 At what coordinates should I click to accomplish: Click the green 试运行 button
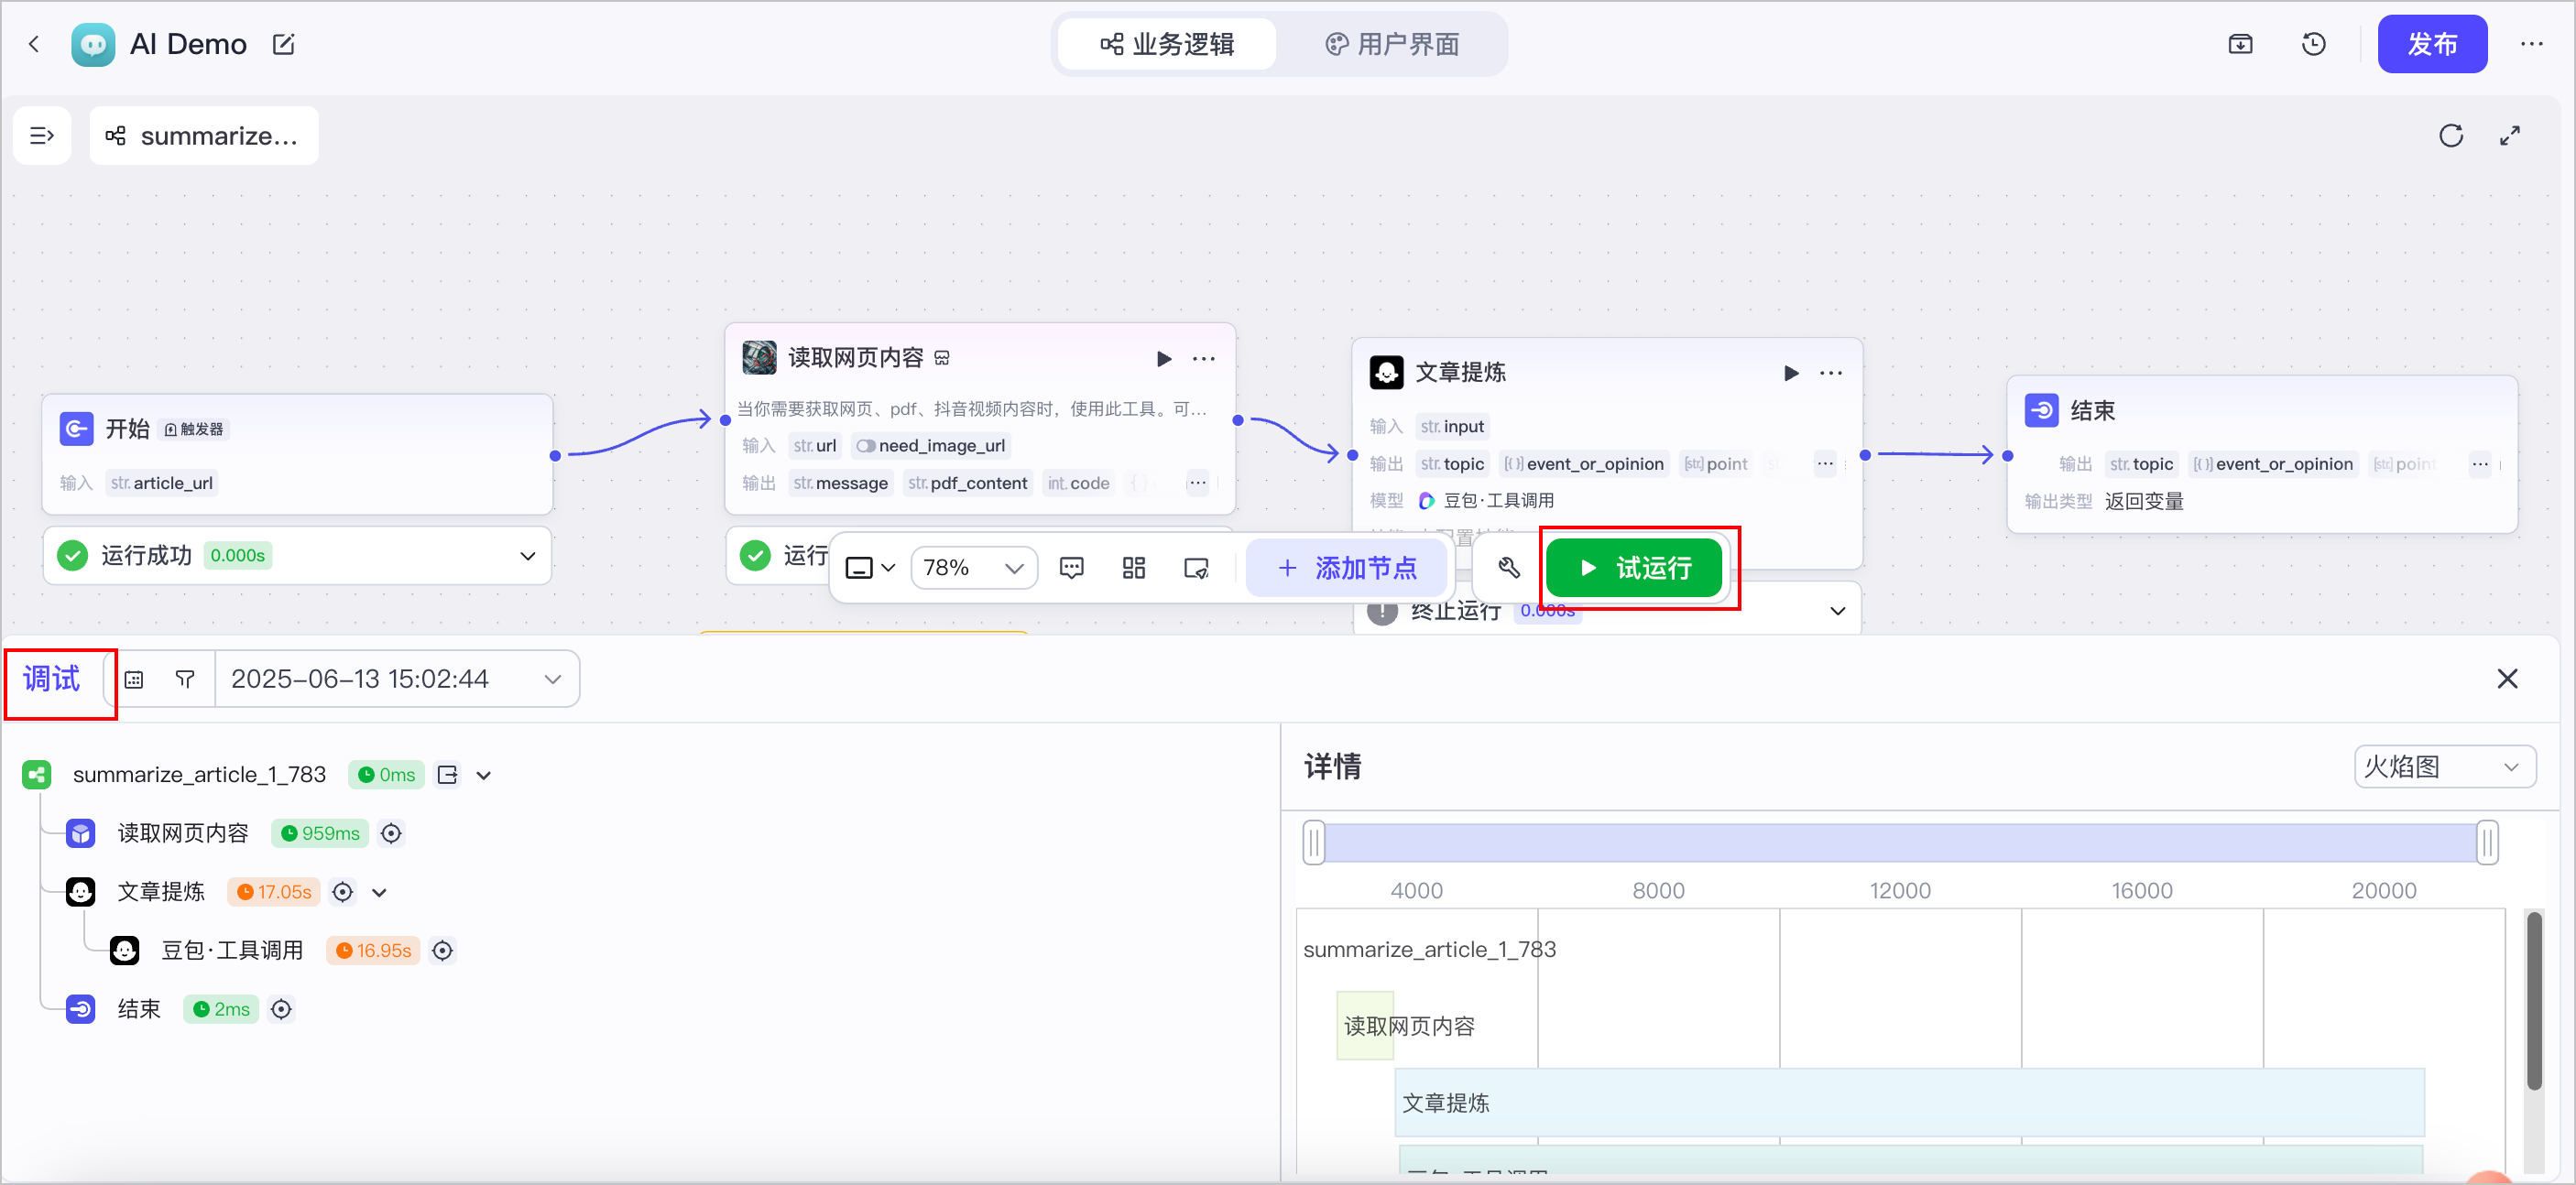click(1633, 568)
